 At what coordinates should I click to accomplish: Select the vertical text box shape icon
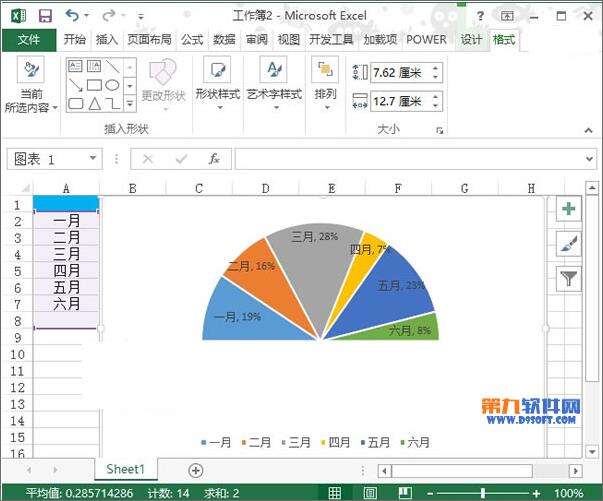pyautogui.click(x=94, y=66)
